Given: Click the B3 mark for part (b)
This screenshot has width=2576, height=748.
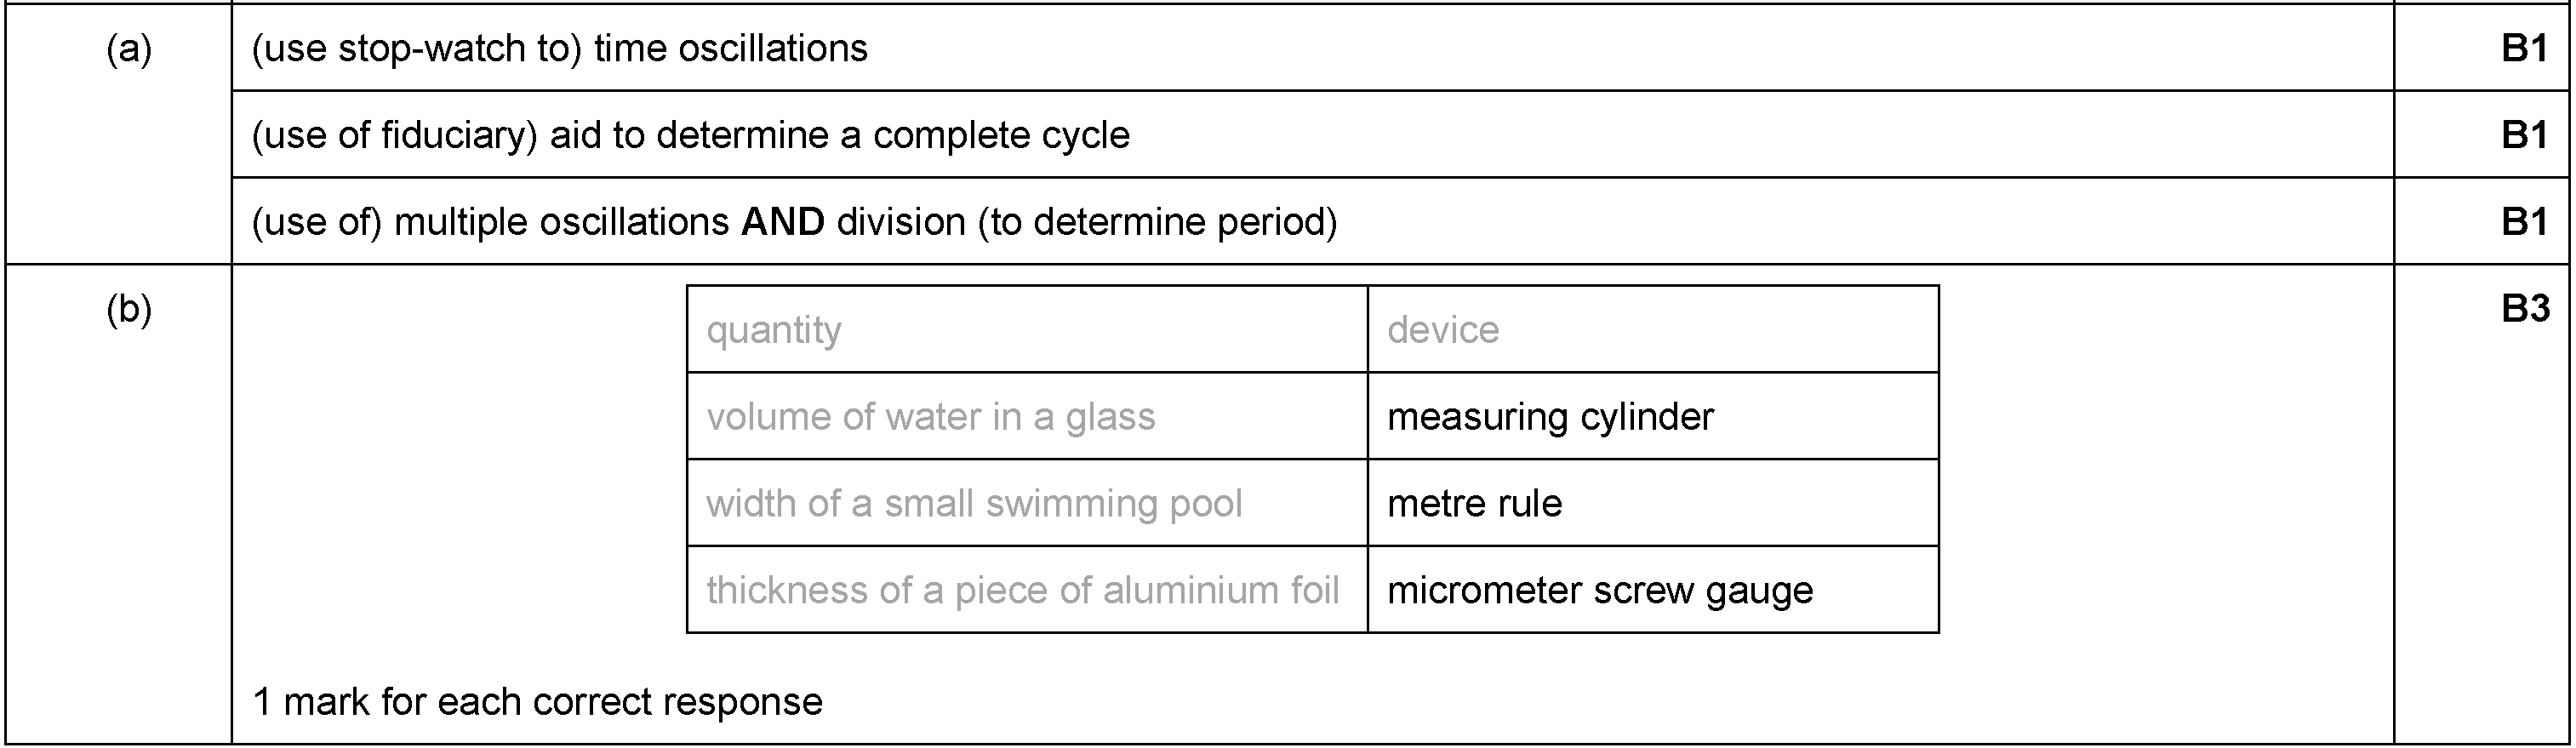Looking at the screenshot, I should pyautogui.click(x=2524, y=309).
